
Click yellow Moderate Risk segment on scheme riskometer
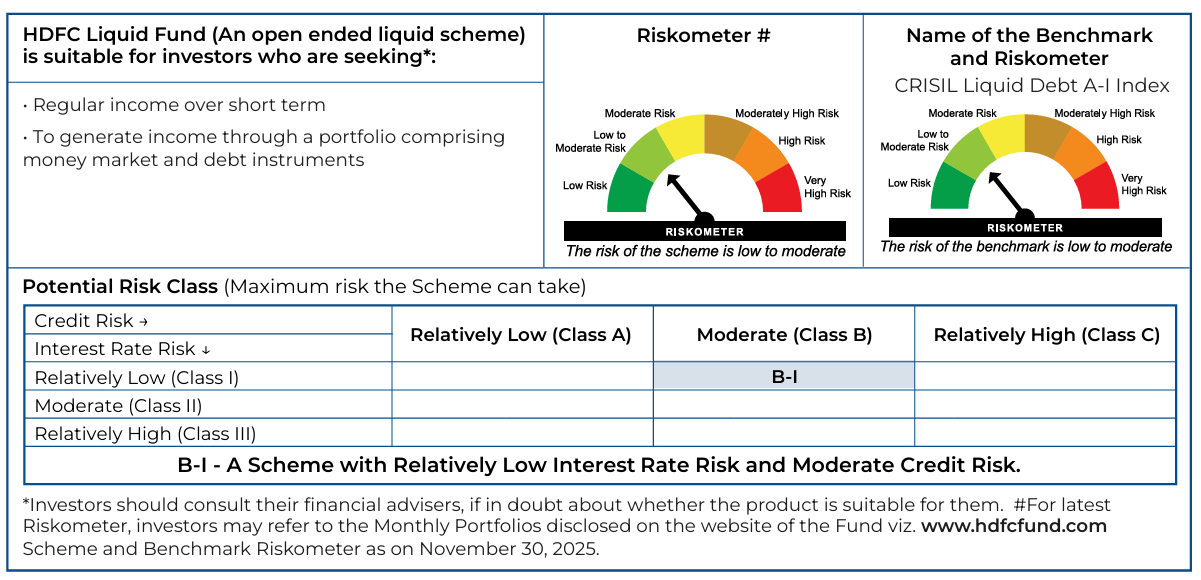682,133
